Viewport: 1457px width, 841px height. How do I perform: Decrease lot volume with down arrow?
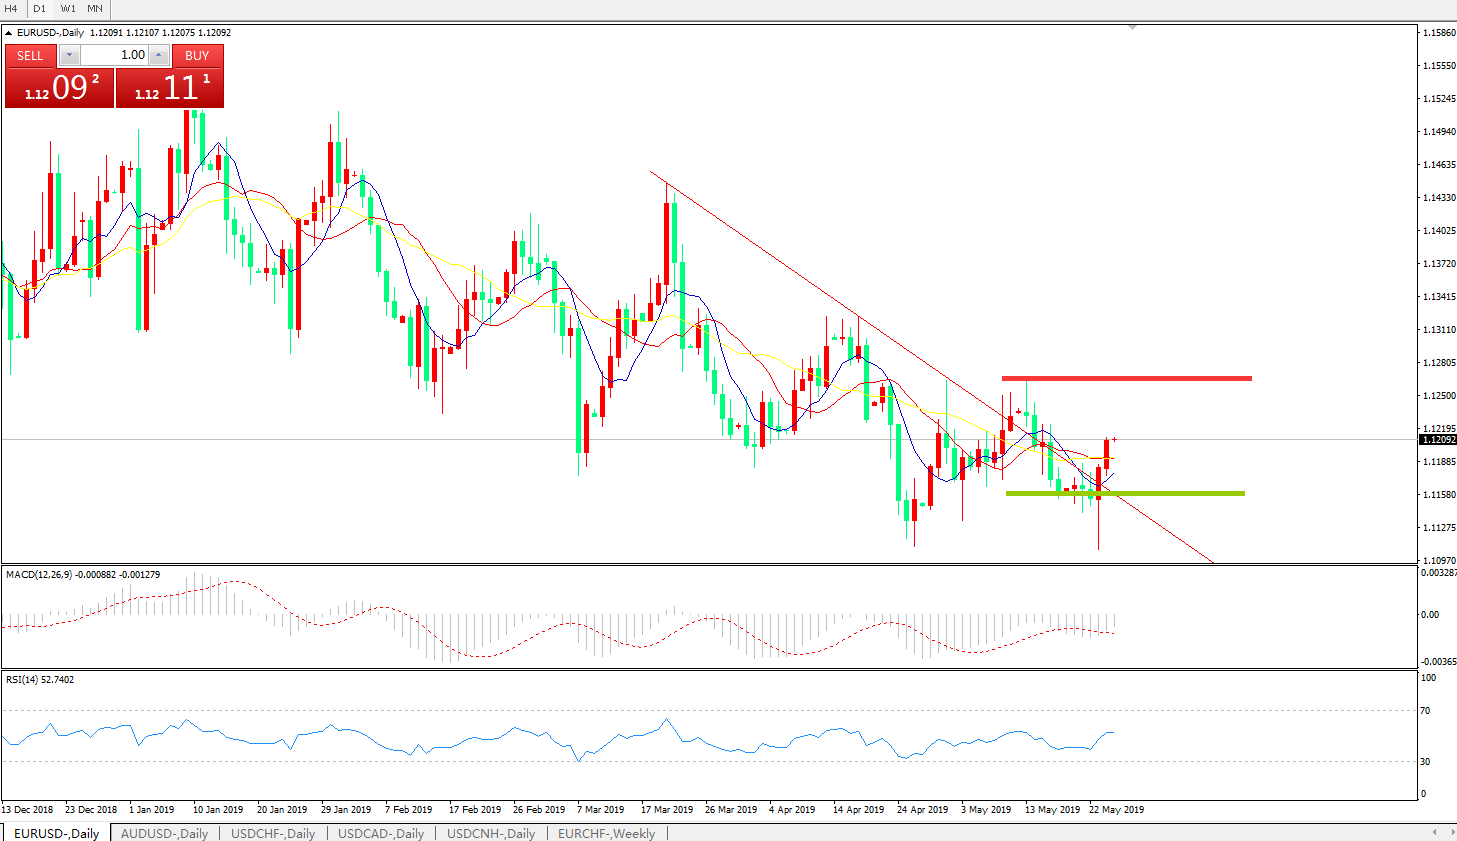point(69,55)
